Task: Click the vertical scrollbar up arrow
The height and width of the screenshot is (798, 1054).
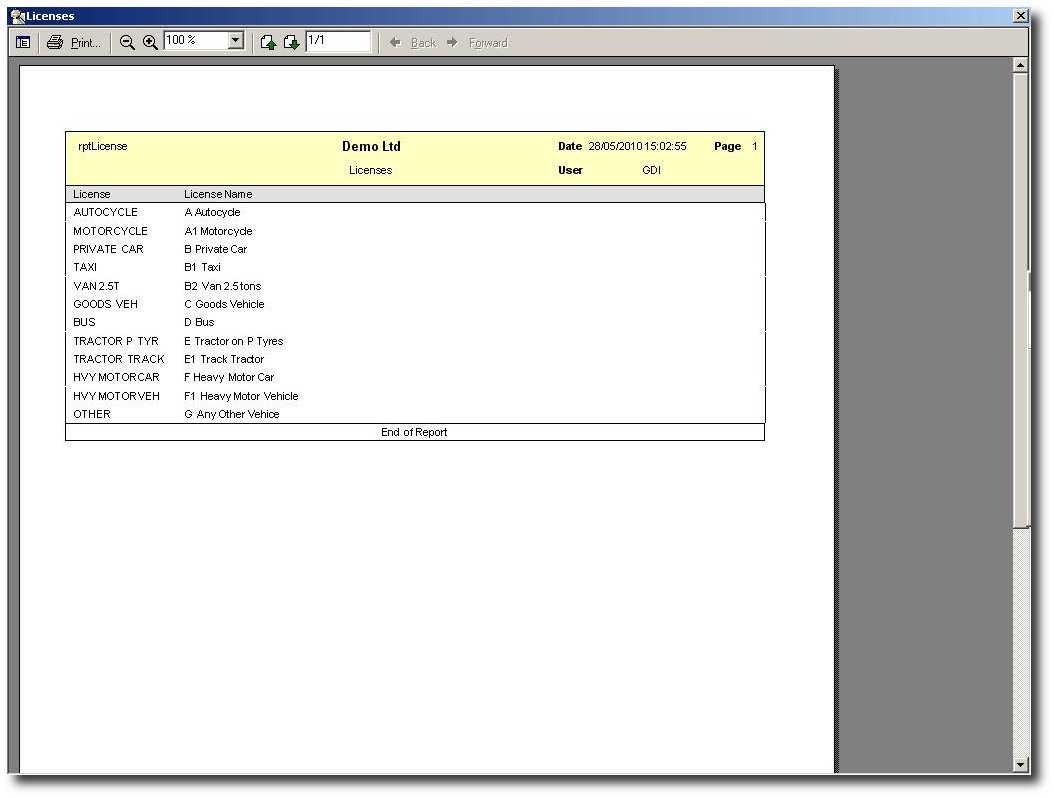Action: [x=1020, y=65]
